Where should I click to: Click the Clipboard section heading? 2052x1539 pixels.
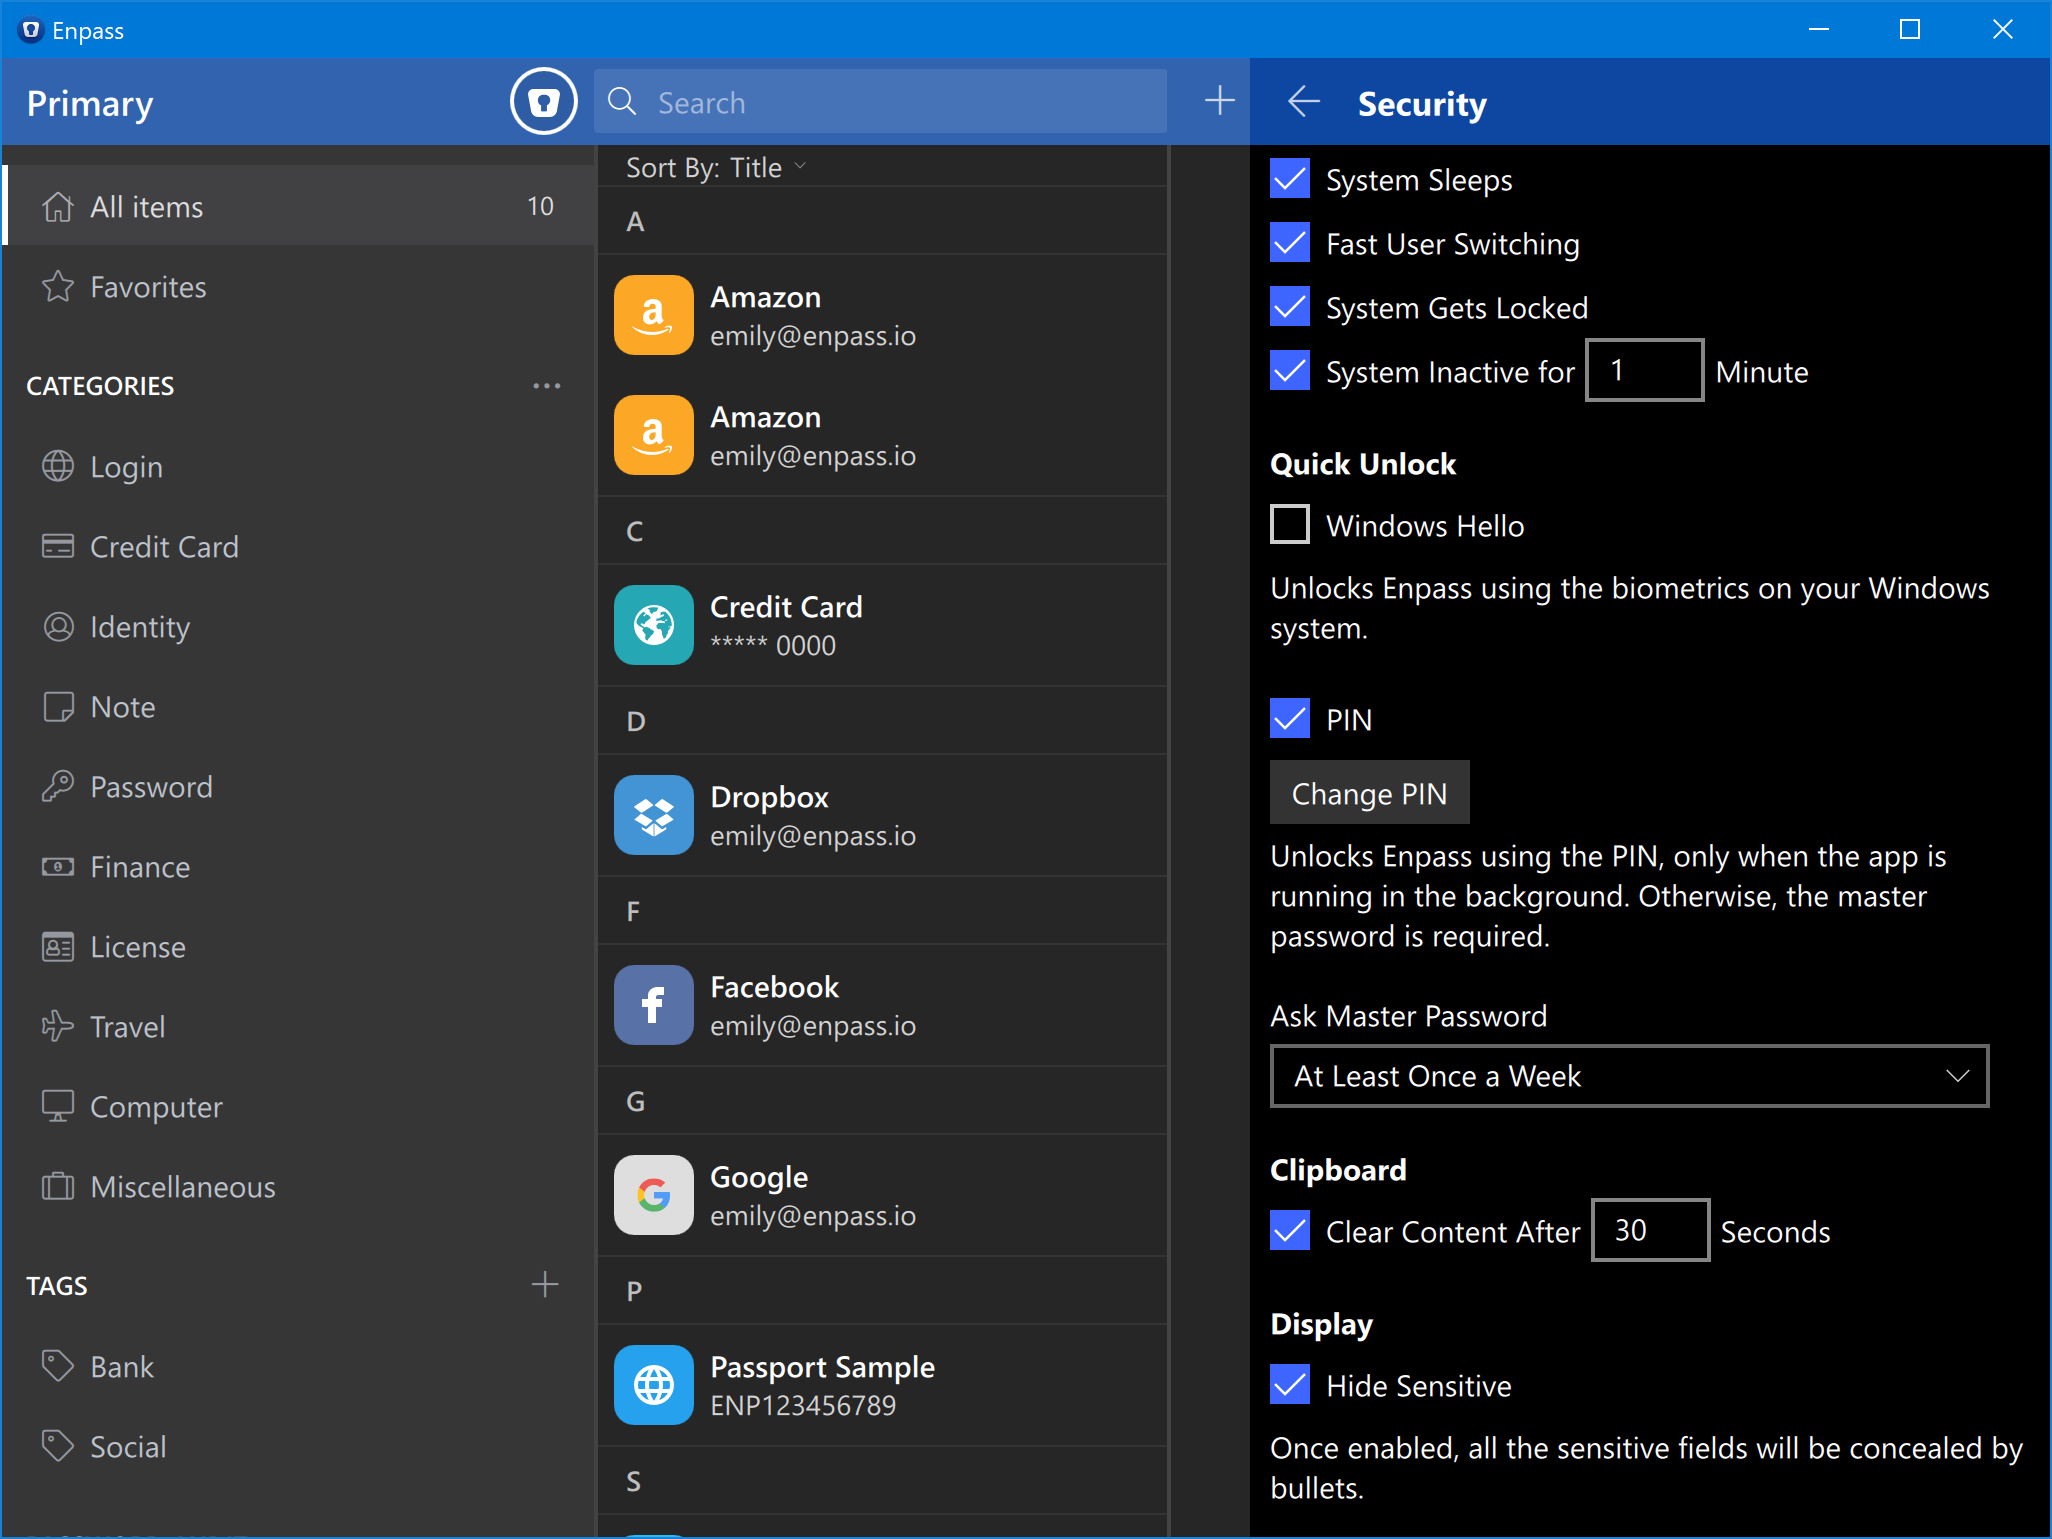click(x=1338, y=1170)
